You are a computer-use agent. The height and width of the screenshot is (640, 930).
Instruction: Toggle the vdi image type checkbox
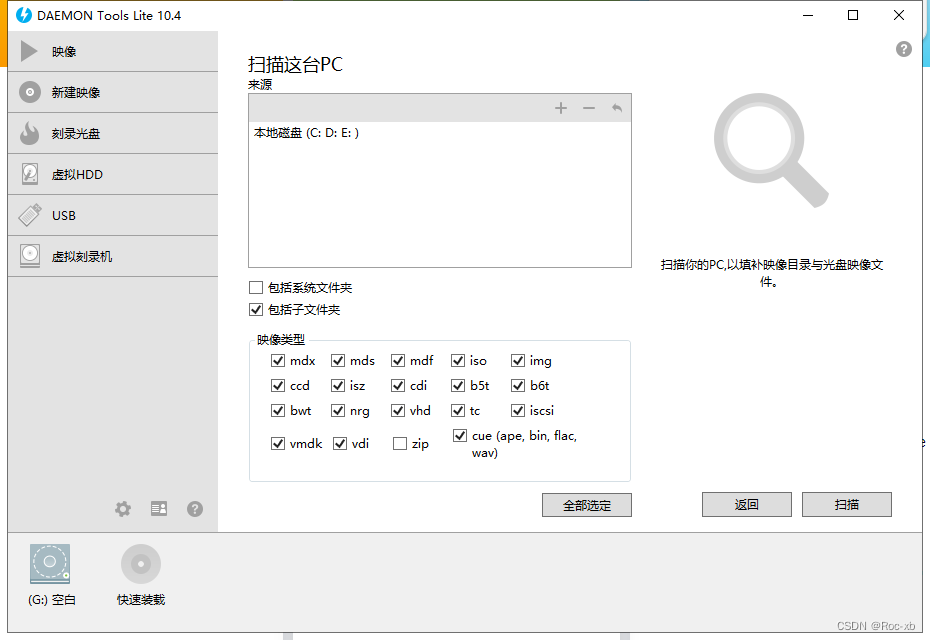[x=339, y=444]
